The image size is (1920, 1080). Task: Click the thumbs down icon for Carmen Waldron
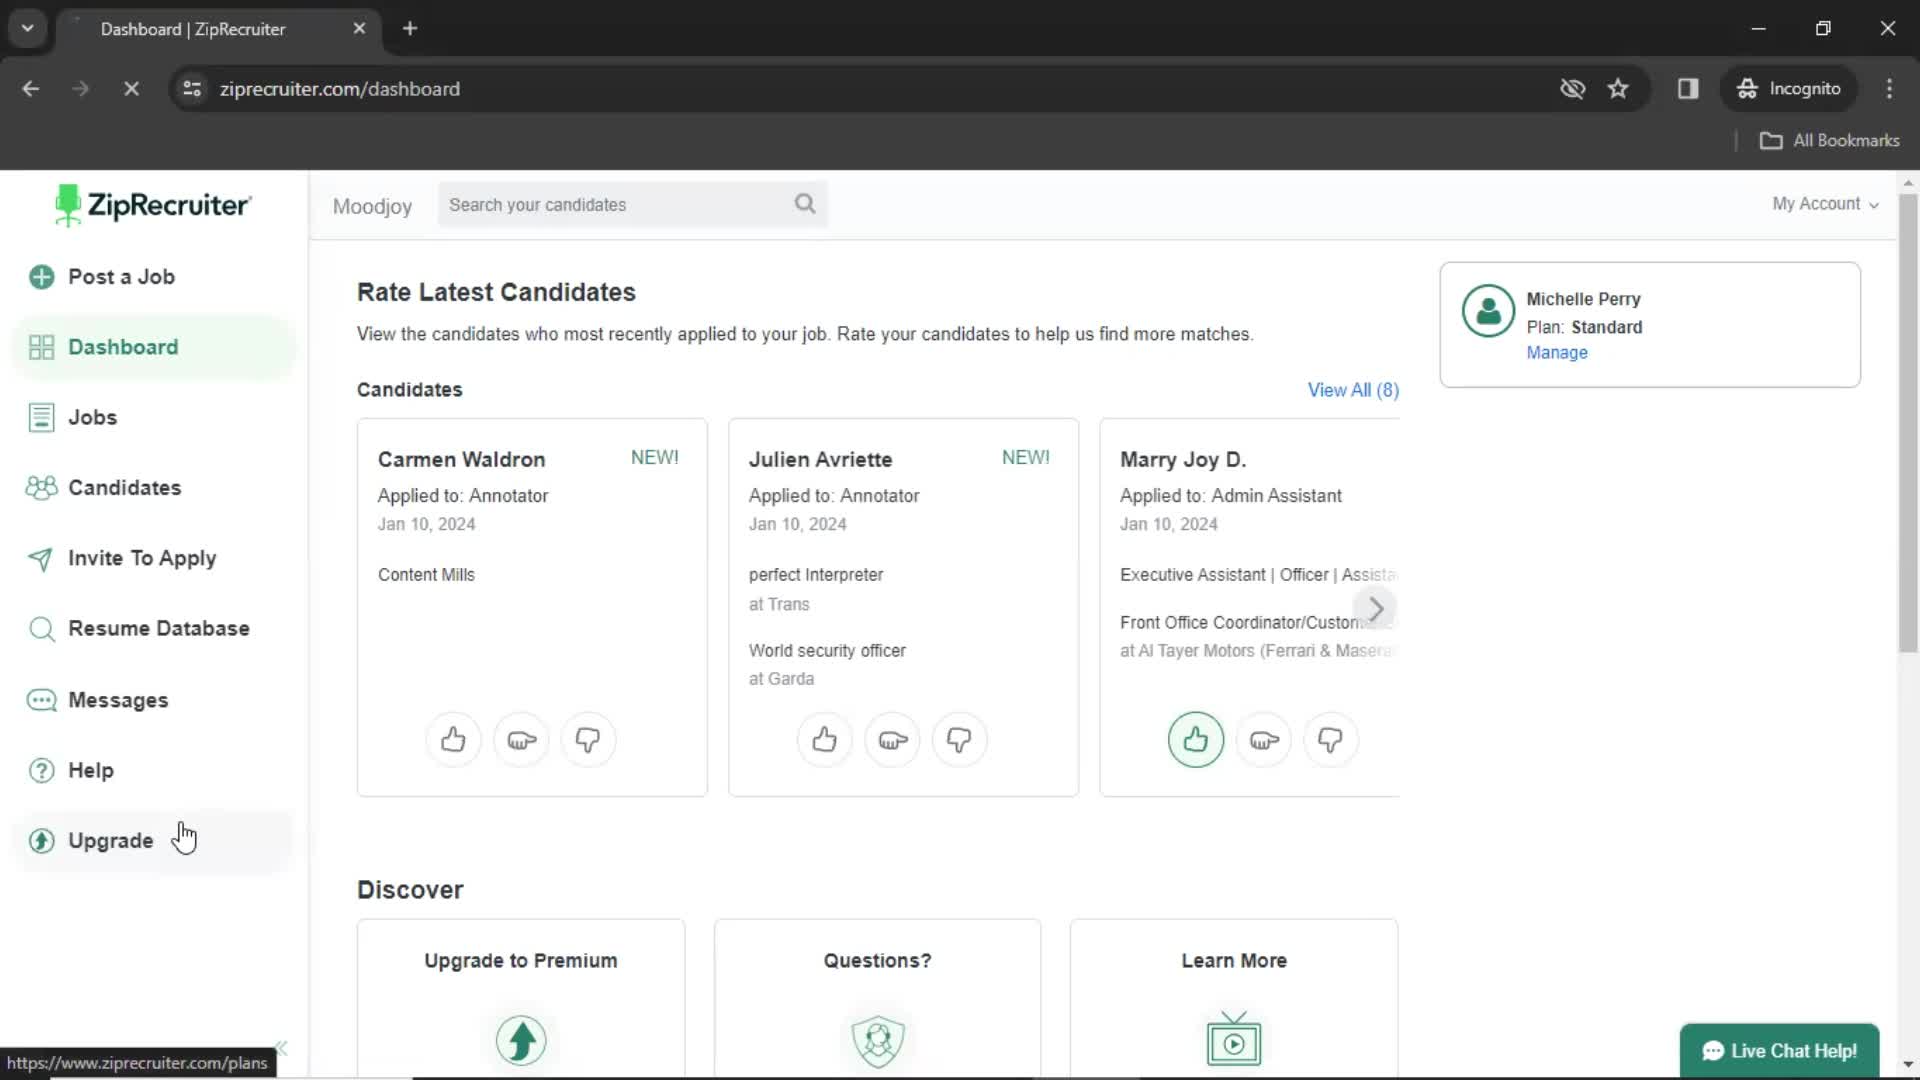(588, 740)
